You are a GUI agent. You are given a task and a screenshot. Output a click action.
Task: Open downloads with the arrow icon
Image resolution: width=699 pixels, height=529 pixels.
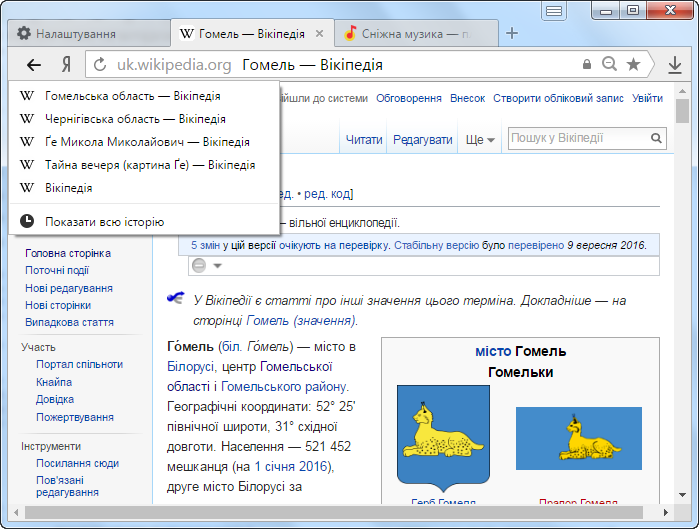[675, 65]
